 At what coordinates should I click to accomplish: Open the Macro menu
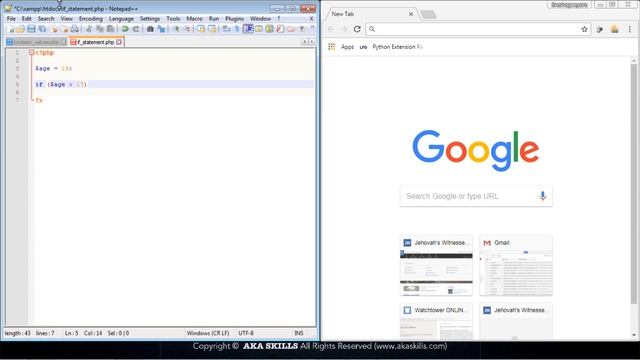click(194, 19)
